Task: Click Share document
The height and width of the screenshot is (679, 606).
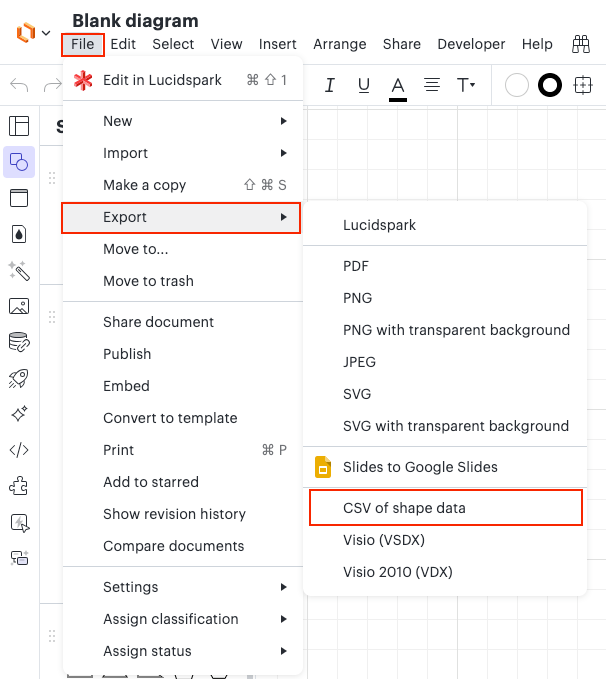Action: [182, 323]
